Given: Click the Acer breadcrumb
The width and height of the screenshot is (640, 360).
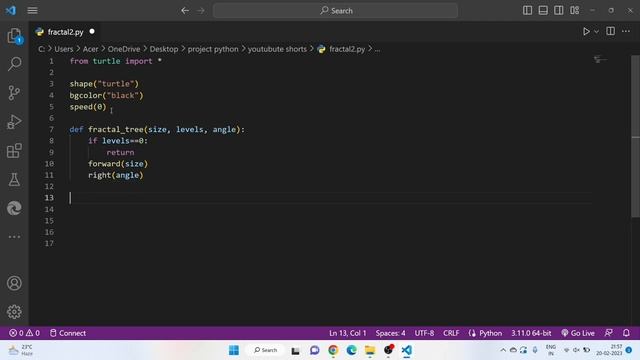Looking at the screenshot, I should (90, 49).
